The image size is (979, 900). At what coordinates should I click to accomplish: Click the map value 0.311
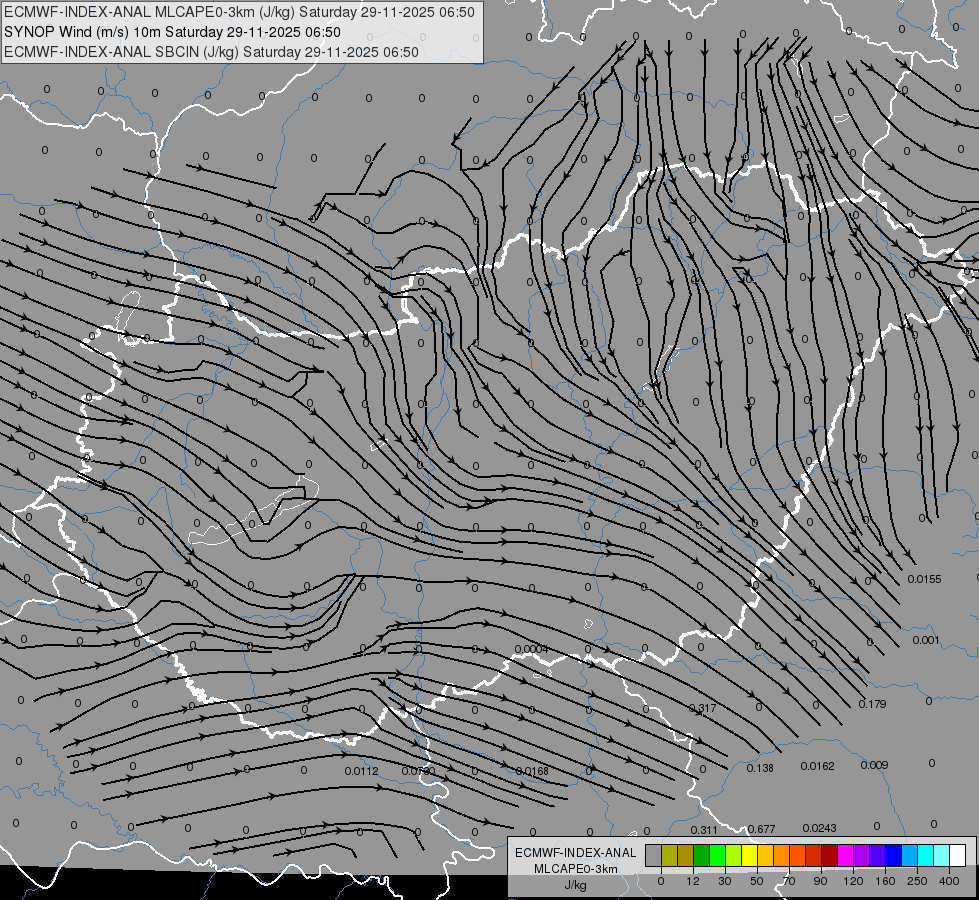pos(704,829)
